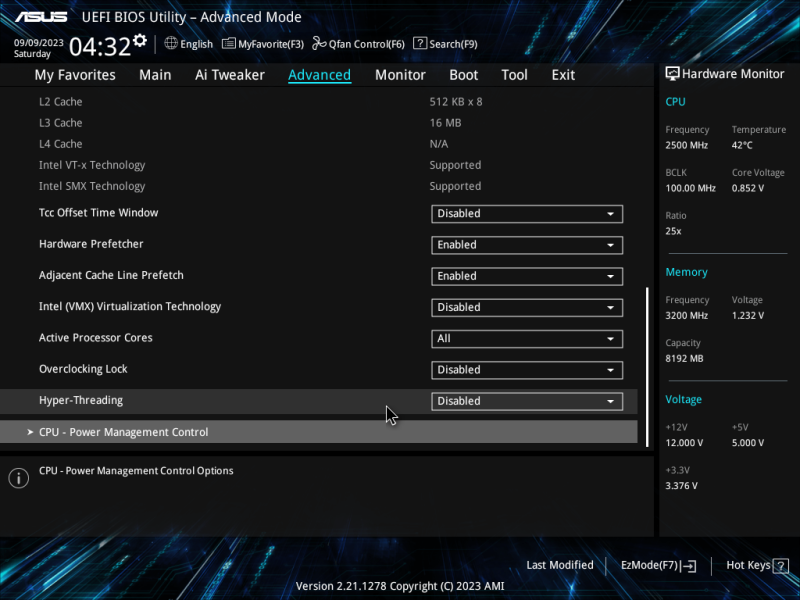Click the Qfan Control fan icon
This screenshot has width=800, height=600.
pos(319,43)
